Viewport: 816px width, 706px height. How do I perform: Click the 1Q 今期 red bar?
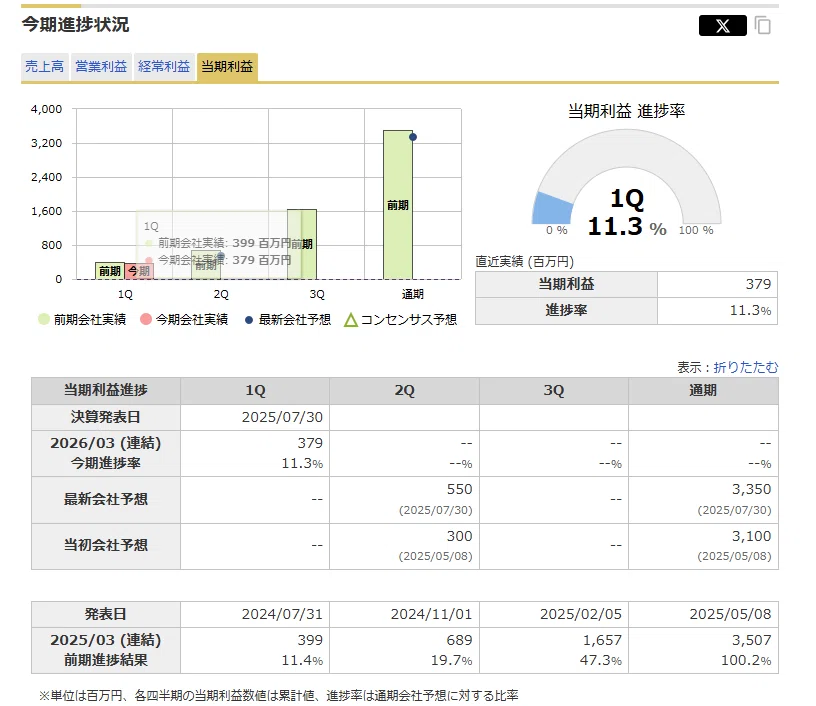tap(139, 271)
